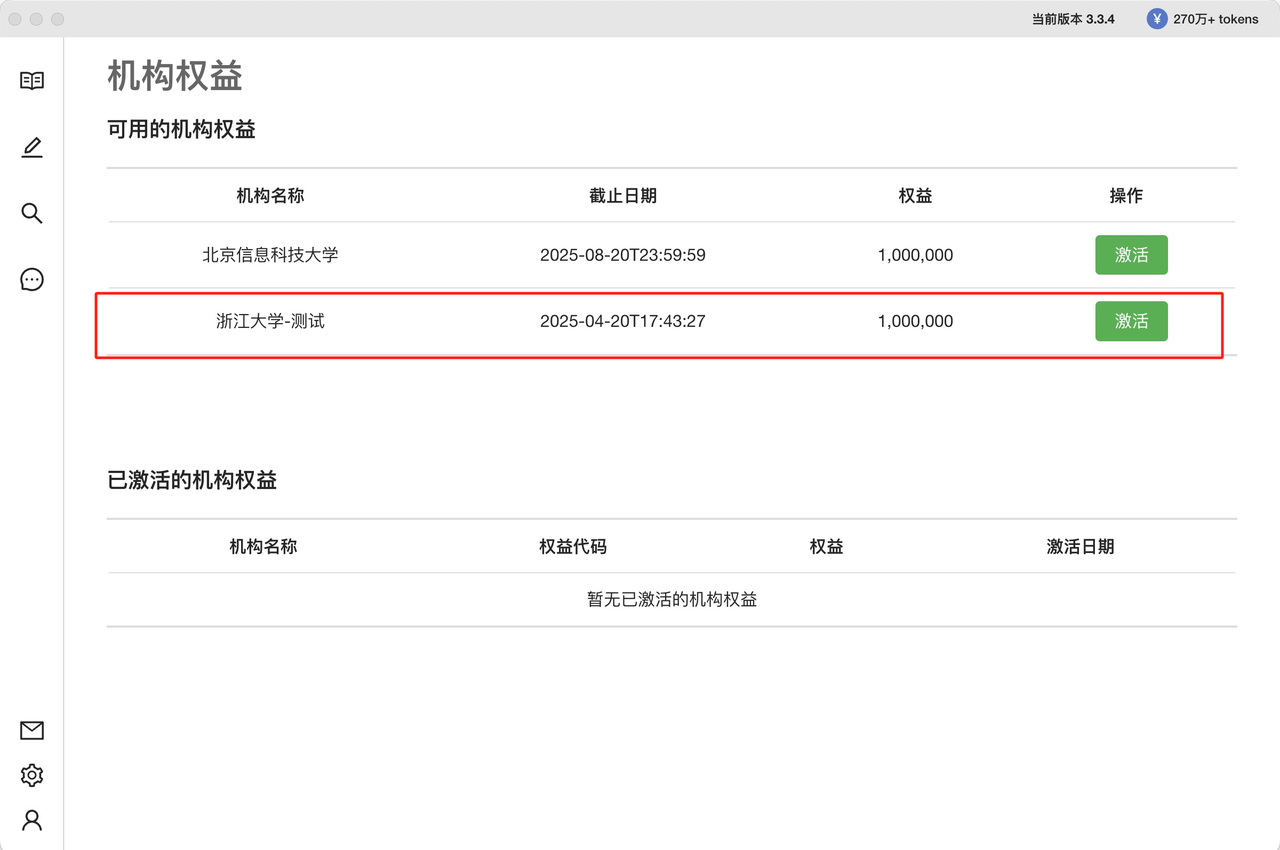Click the 已激活的机构权益 section heading

click(192, 480)
